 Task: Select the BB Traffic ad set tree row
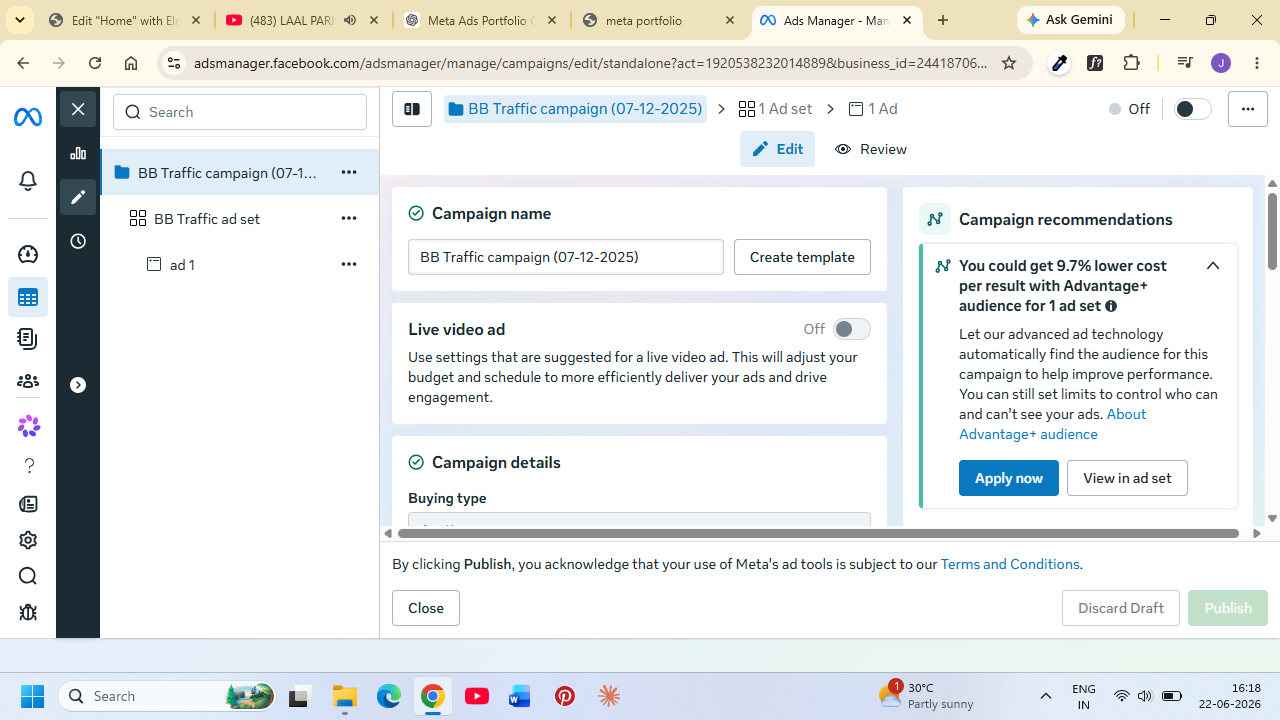240,218
